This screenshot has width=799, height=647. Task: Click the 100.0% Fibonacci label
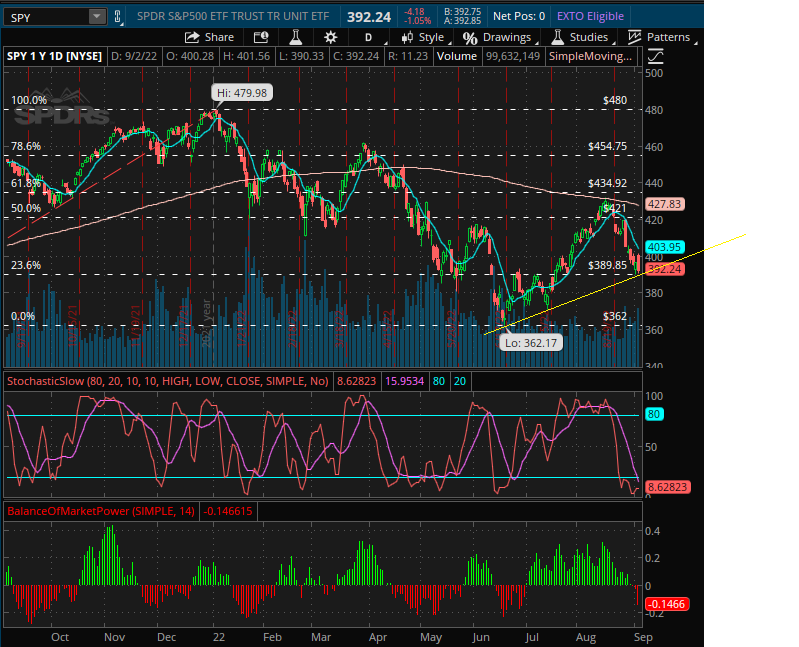click(29, 100)
